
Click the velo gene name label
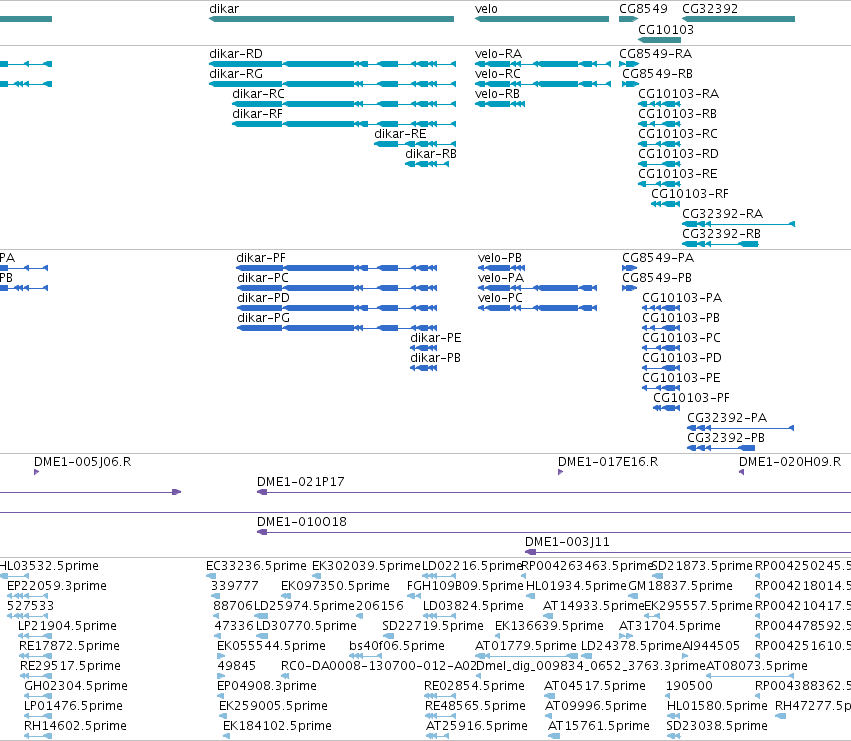pyautogui.click(x=486, y=9)
